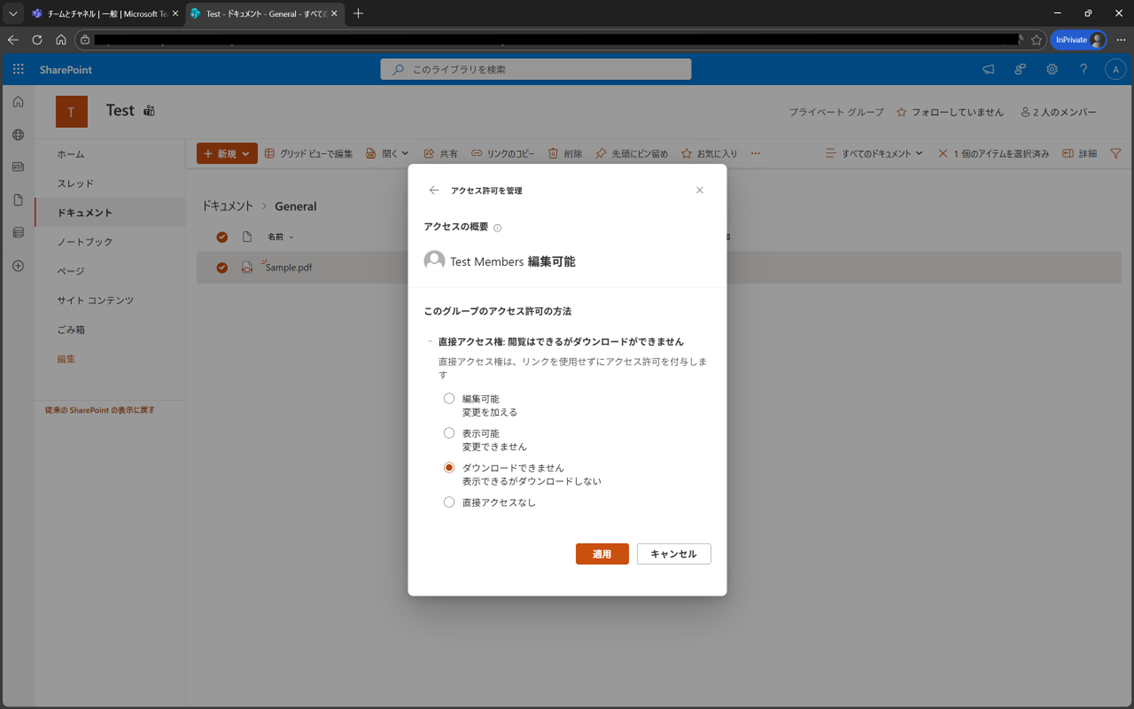
Task: Open the 新規 dropdown button
Action: coord(227,153)
